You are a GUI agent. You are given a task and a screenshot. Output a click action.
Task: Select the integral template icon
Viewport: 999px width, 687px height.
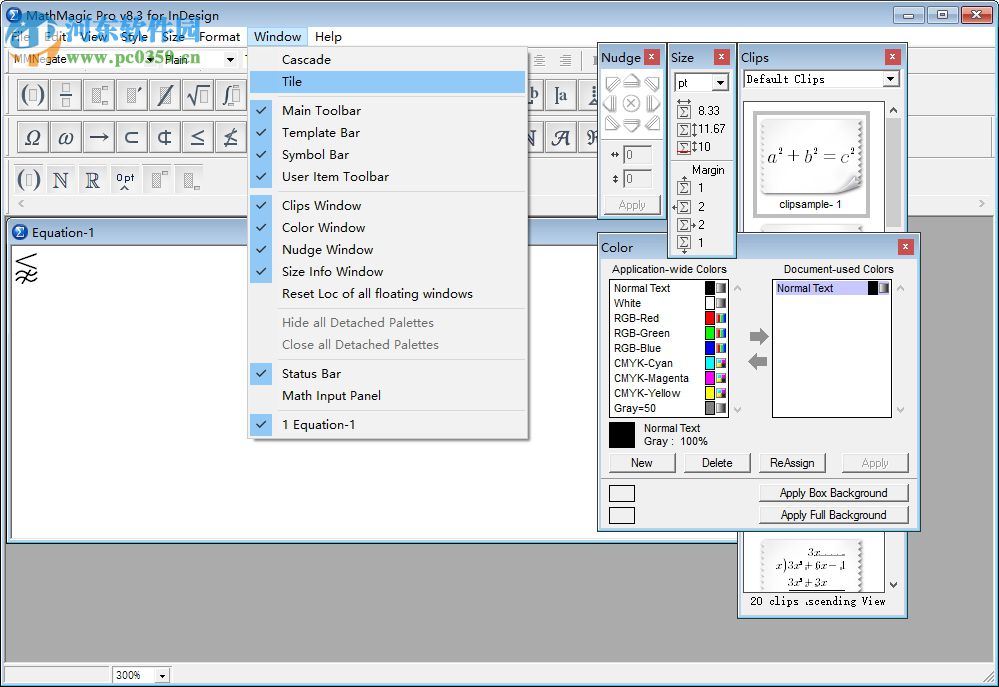230,95
